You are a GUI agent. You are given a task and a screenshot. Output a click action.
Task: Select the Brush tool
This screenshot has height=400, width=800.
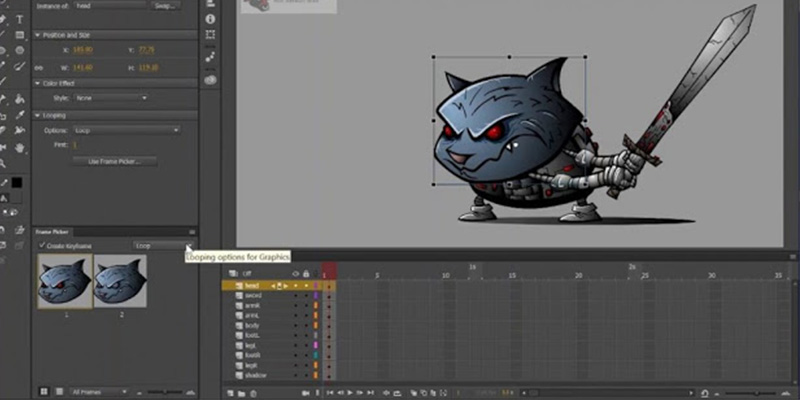[20, 66]
